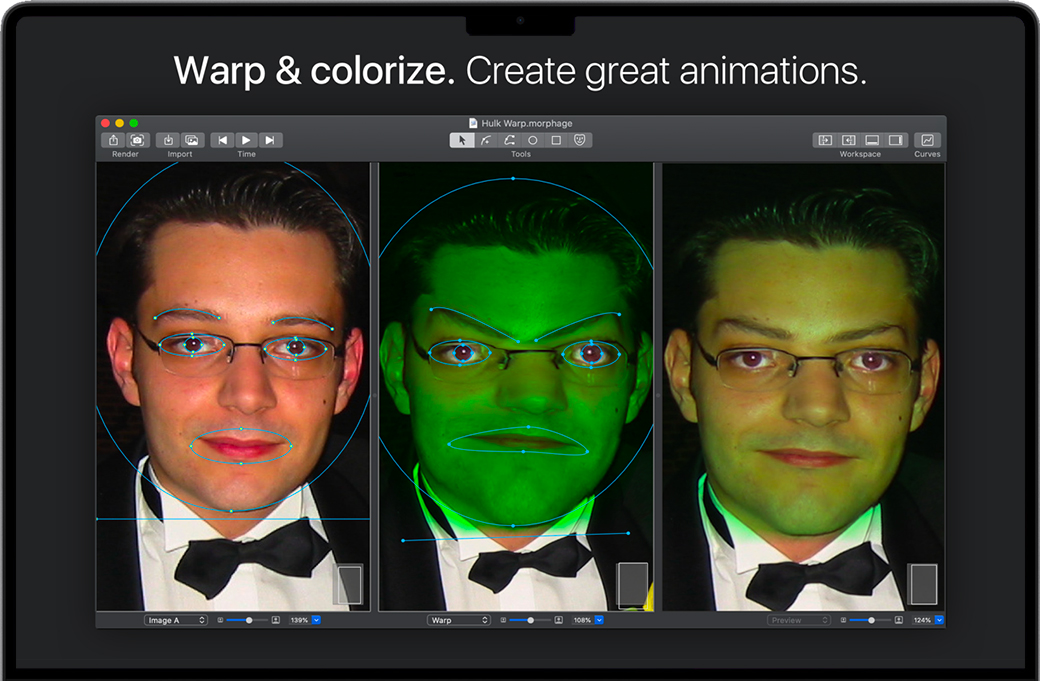Click the Warp pane zoom slider
Viewport: 1040px width, 681px height.
(530, 620)
